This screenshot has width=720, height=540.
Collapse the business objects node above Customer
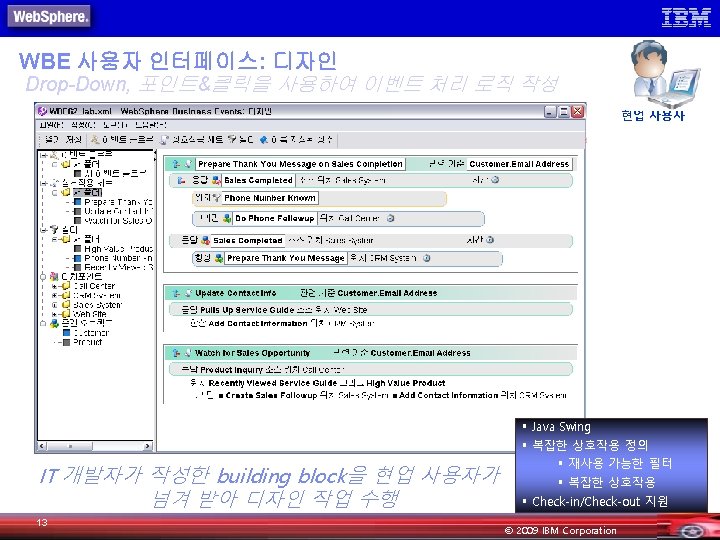(x=44, y=323)
